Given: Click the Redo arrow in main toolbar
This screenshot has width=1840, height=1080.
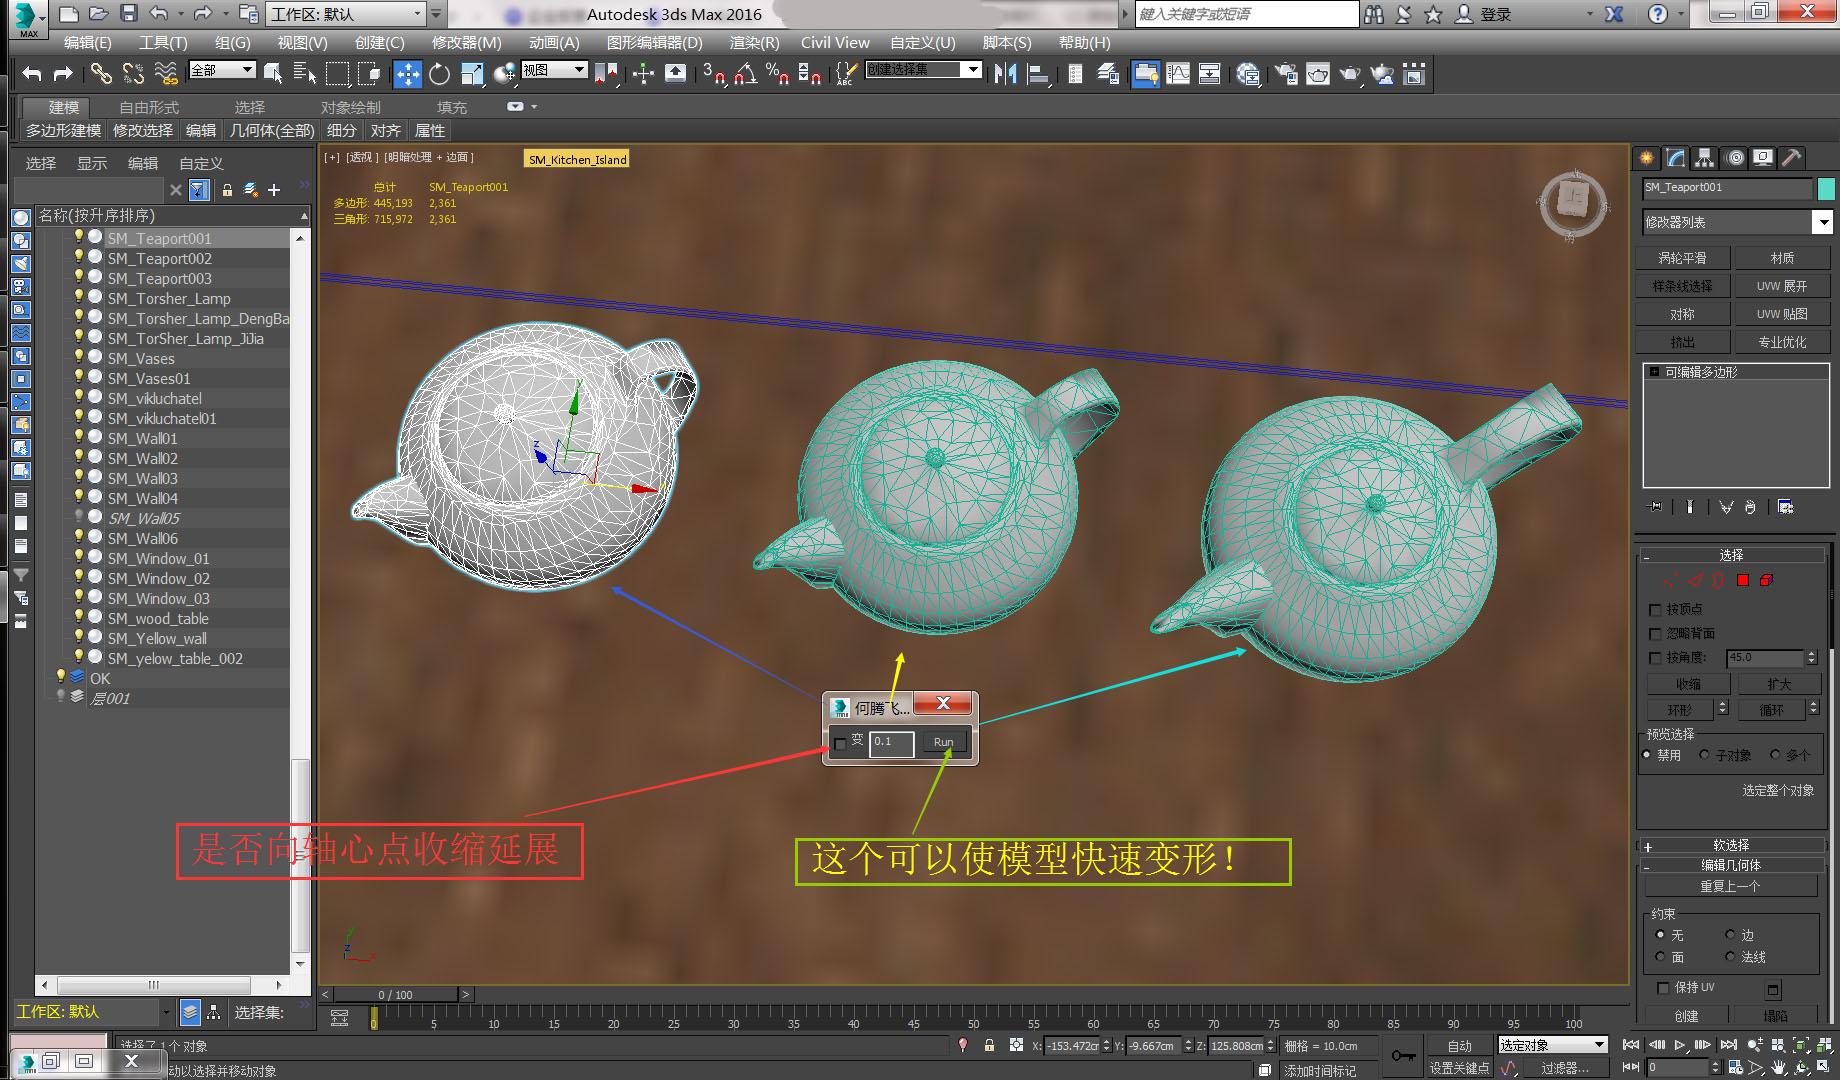Looking at the screenshot, I should (63, 73).
